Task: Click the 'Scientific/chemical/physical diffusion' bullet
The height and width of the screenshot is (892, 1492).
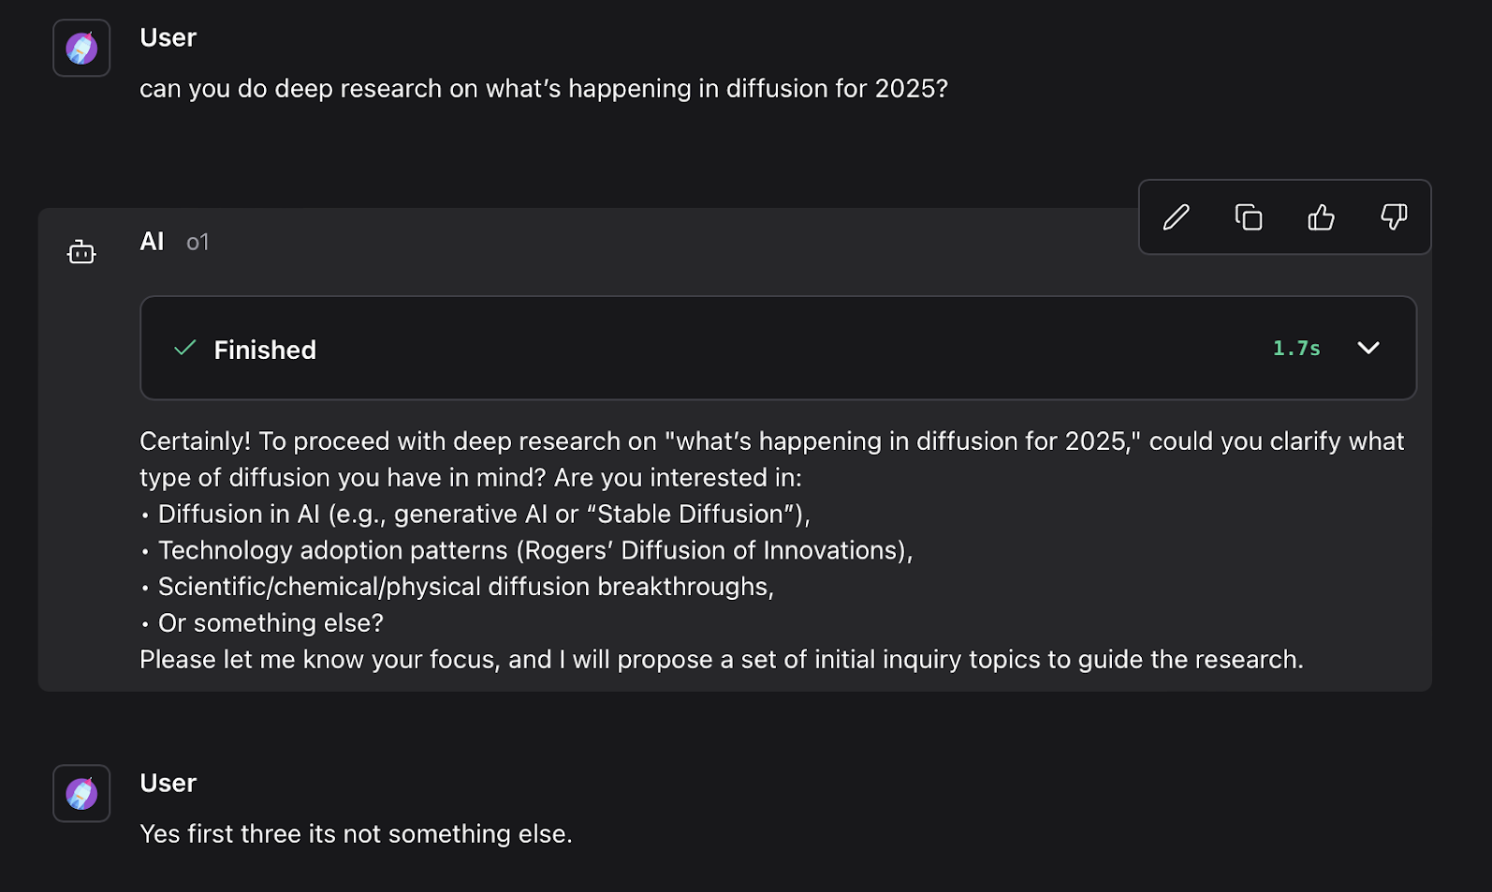Action: tap(466, 587)
